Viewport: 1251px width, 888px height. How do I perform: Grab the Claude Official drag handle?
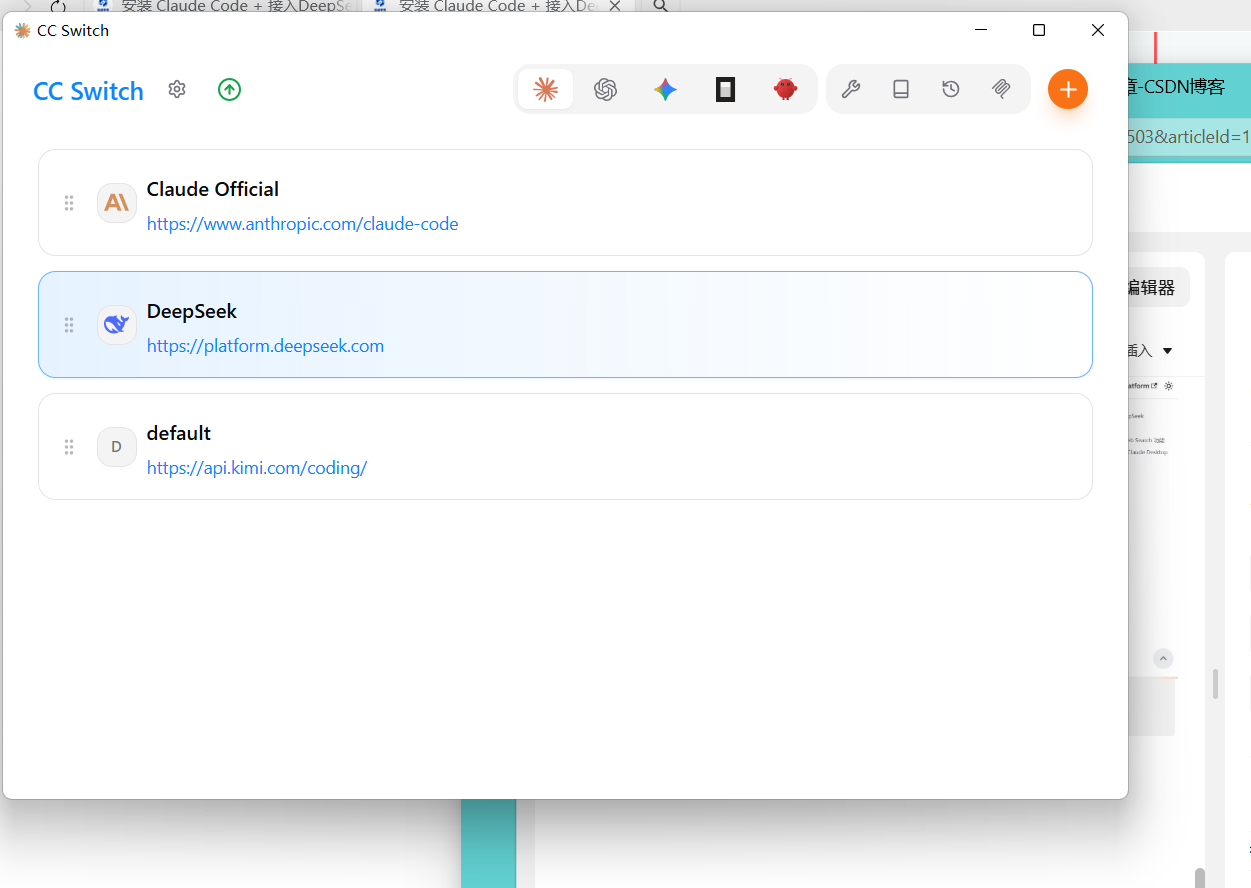pos(69,203)
